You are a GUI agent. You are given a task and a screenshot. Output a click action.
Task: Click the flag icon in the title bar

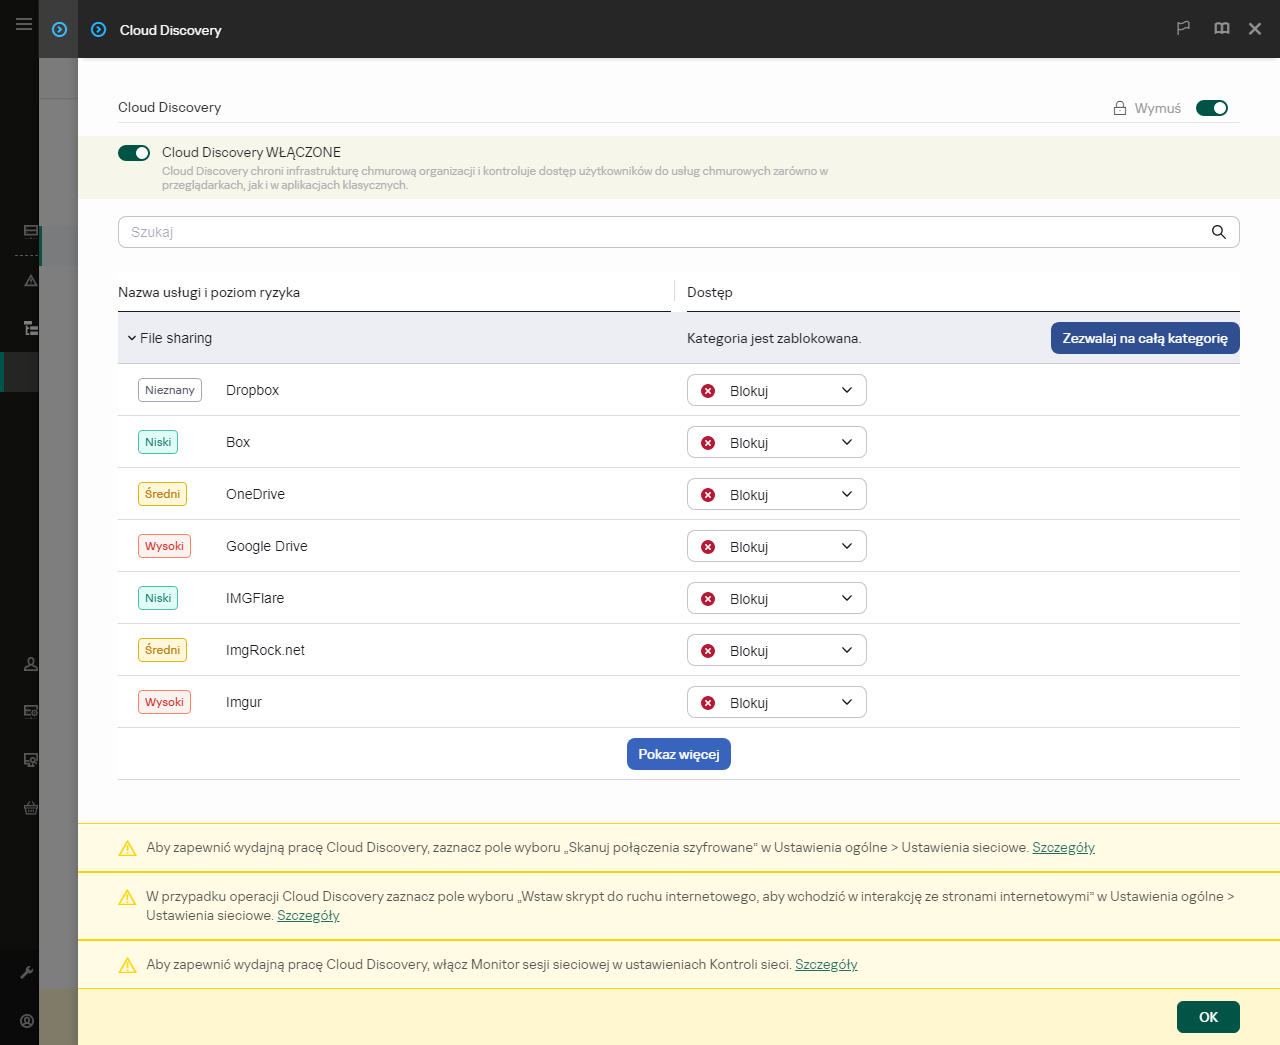pos(1183,28)
